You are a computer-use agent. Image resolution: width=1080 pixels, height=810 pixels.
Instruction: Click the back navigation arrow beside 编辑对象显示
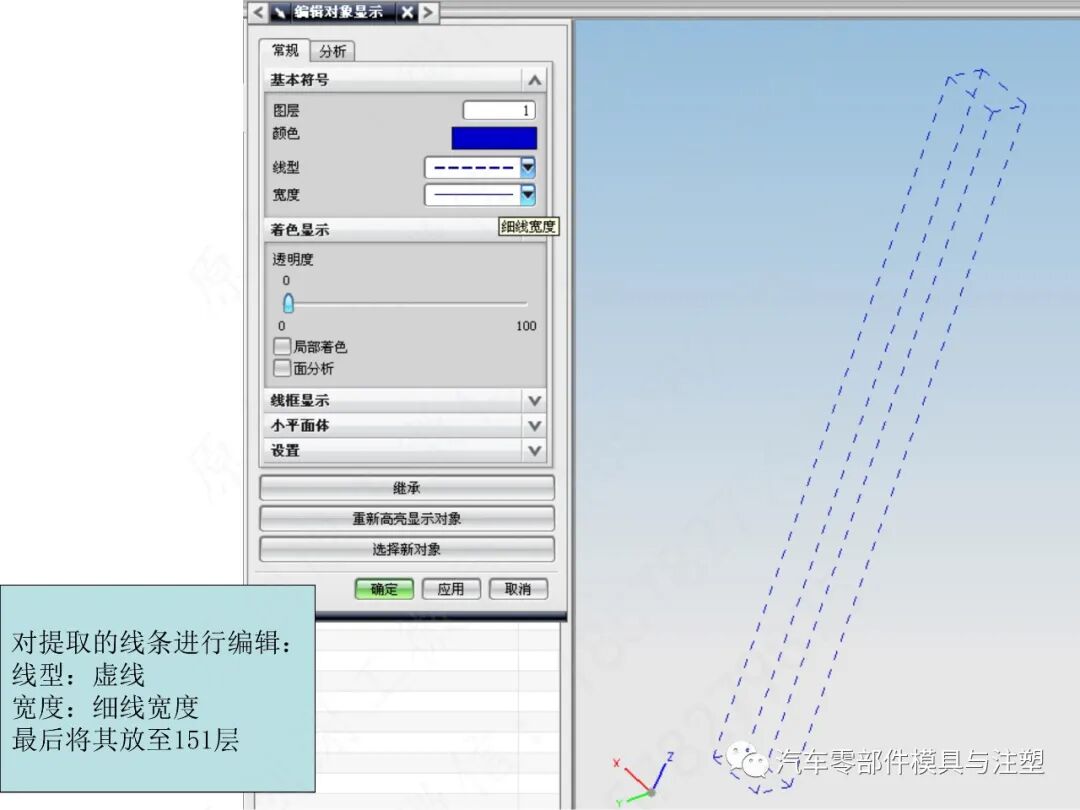pyautogui.click(x=257, y=13)
